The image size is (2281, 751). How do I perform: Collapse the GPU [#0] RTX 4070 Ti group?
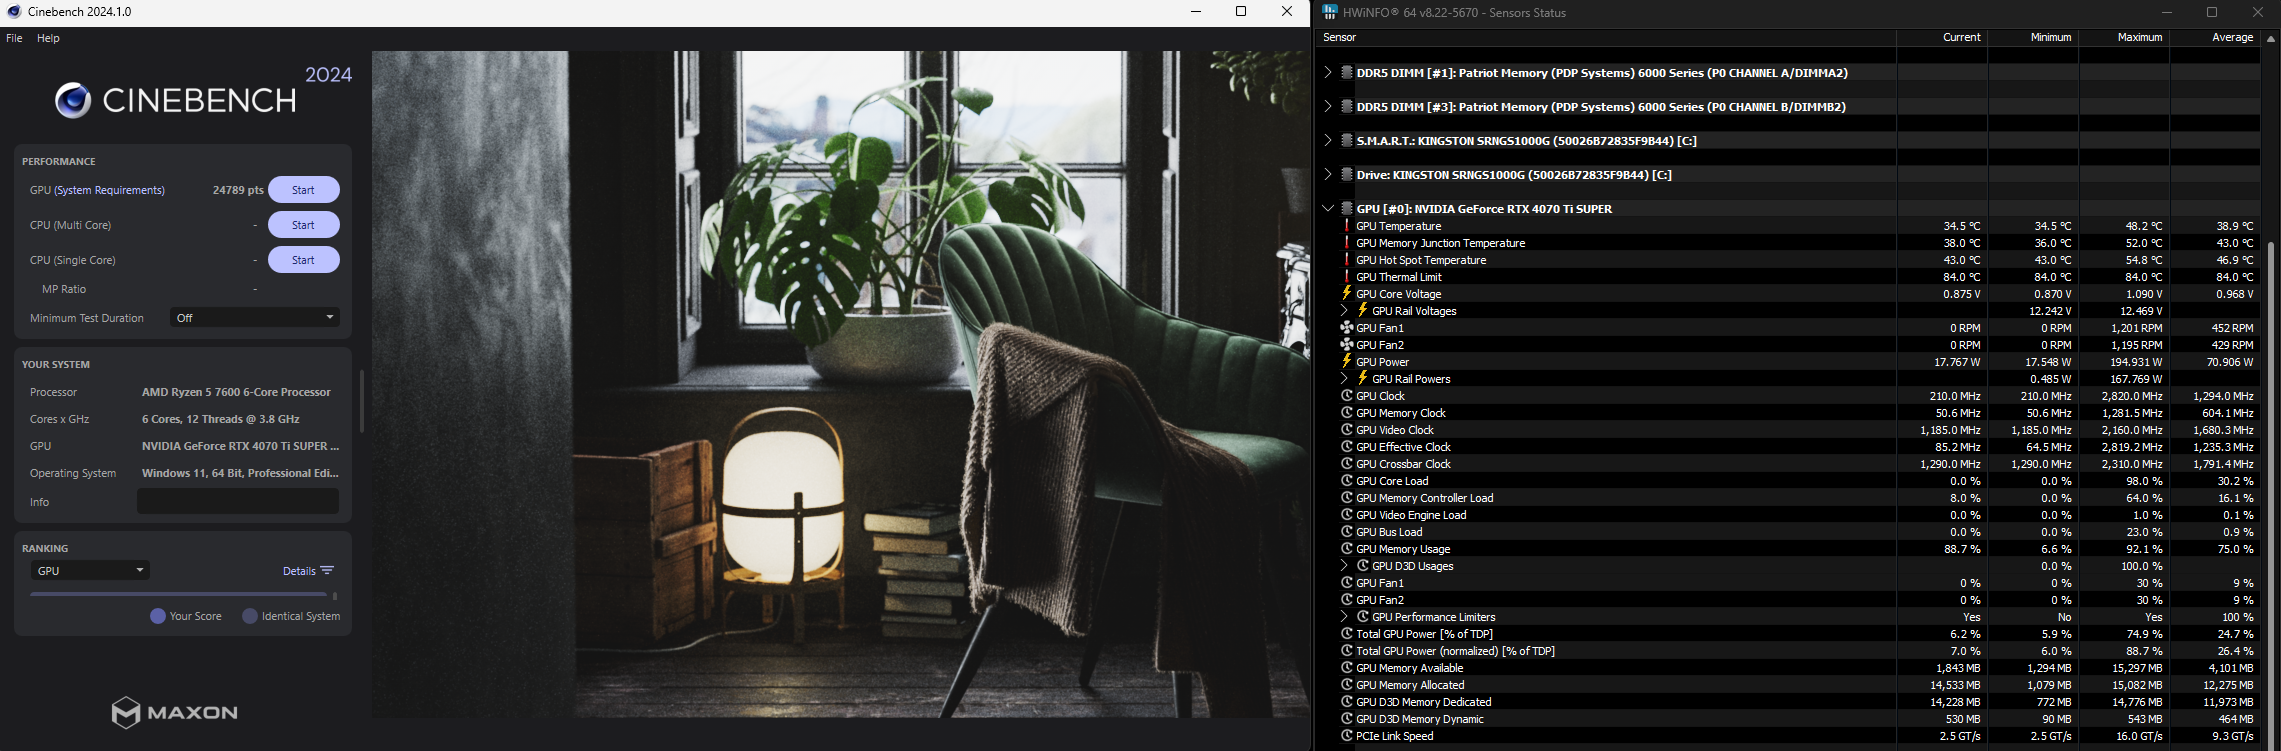coord(1328,209)
